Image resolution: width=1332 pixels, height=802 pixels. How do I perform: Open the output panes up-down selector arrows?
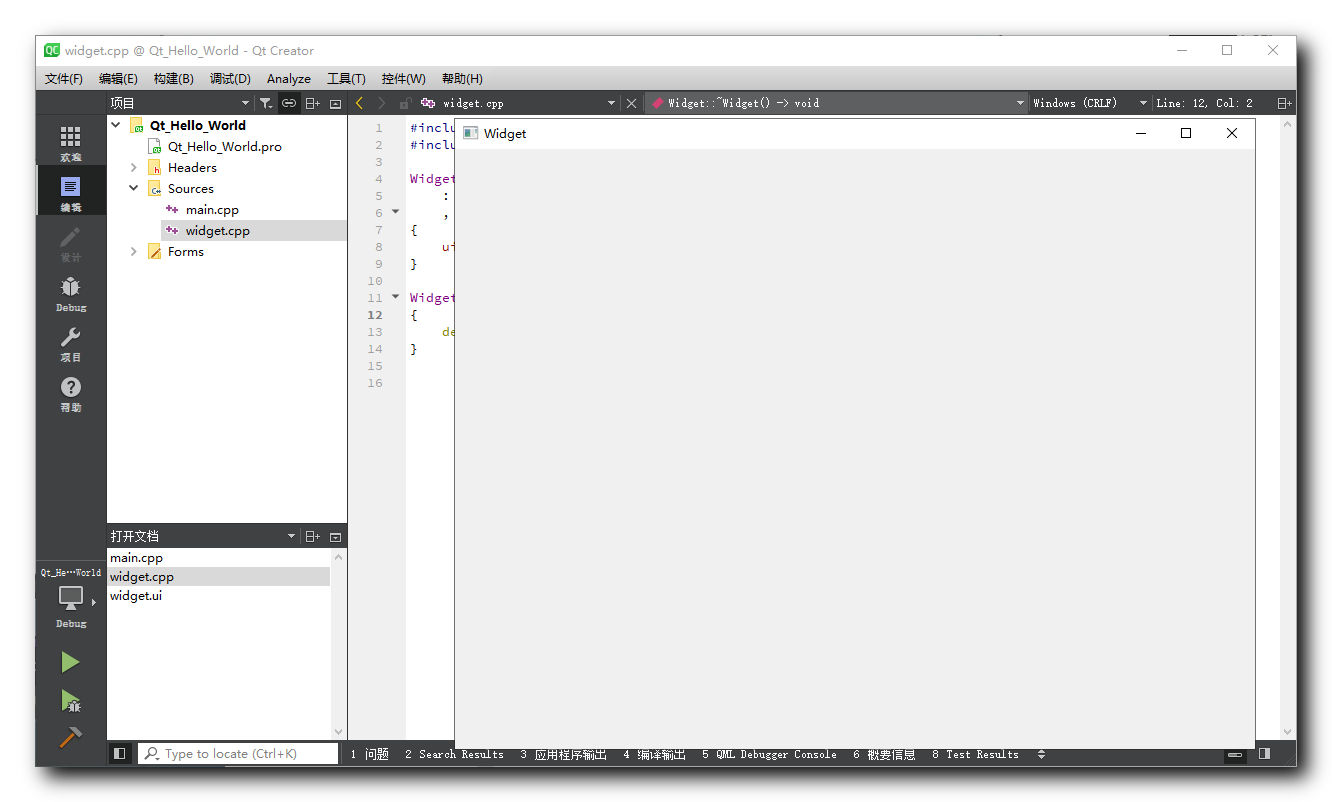click(x=1041, y=754)
